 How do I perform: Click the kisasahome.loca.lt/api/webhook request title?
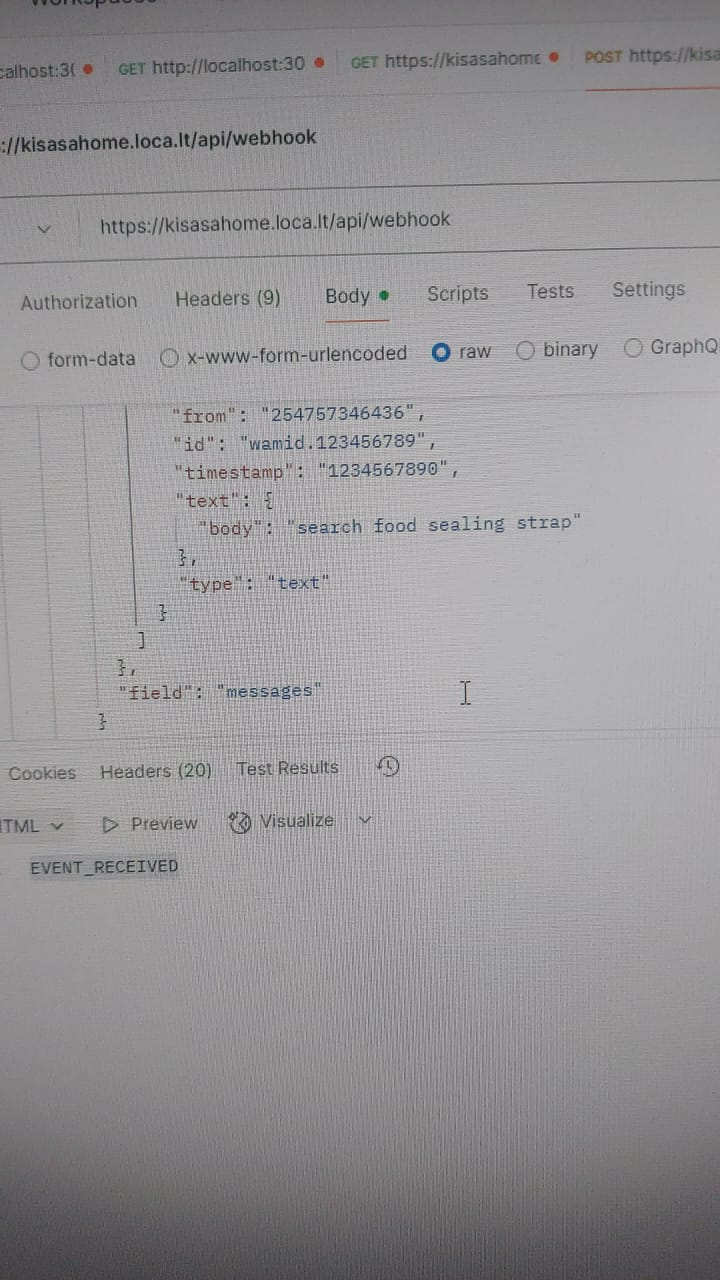(159, 140)
